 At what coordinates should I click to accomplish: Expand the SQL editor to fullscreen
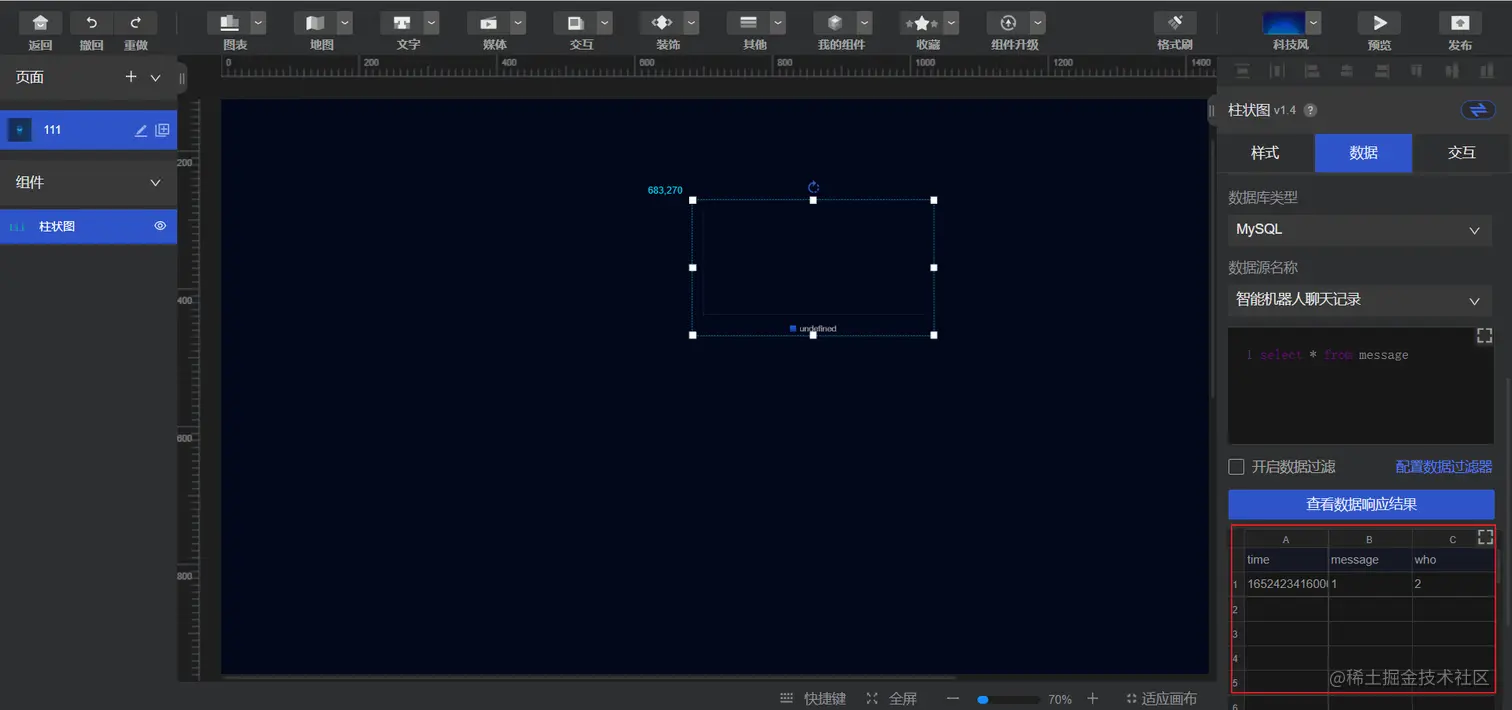pyautogui.click(x=1484, y=336)
